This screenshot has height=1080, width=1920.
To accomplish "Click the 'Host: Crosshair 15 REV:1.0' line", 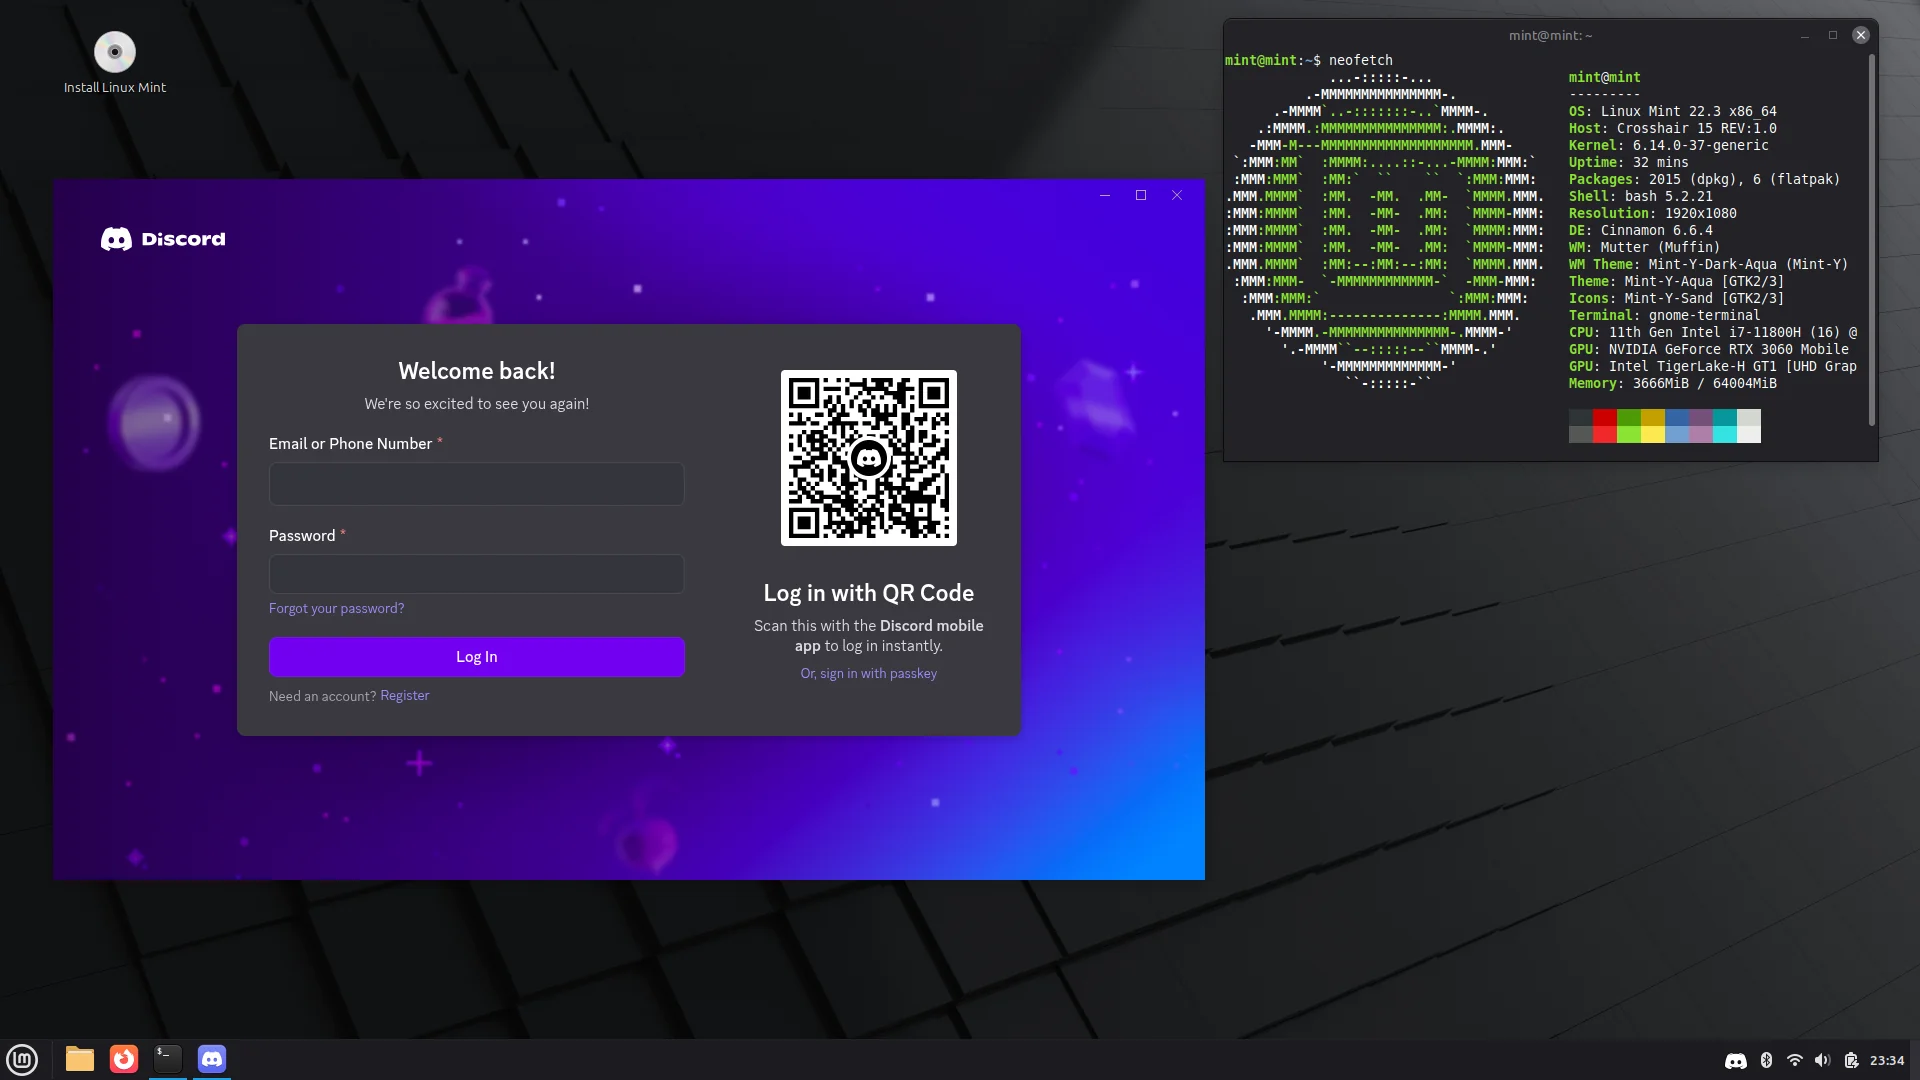I will pos(1673,128).
